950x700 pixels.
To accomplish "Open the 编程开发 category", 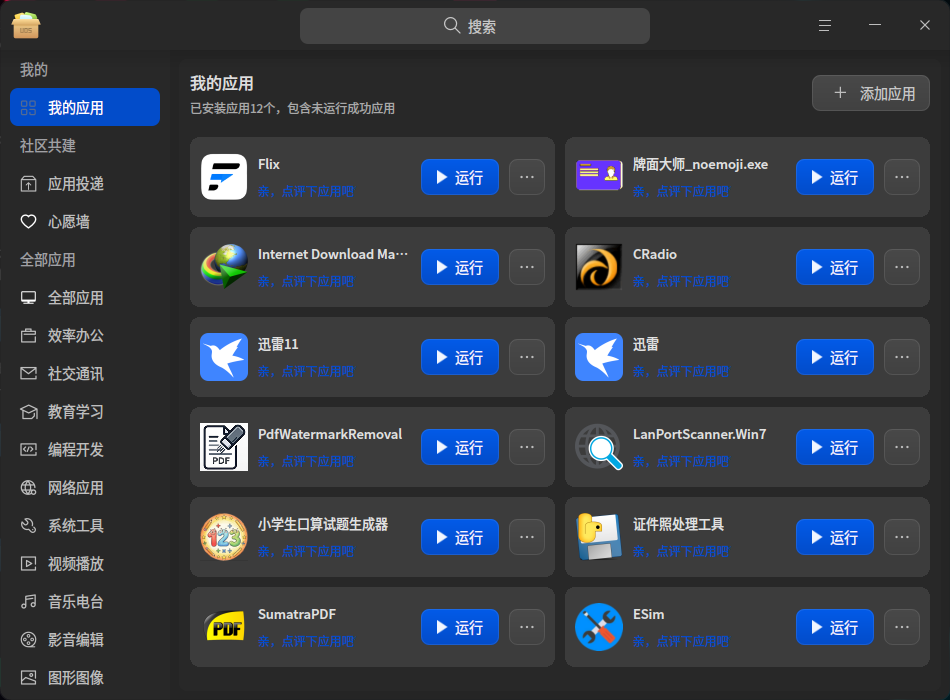I will (x=85, y=450).
